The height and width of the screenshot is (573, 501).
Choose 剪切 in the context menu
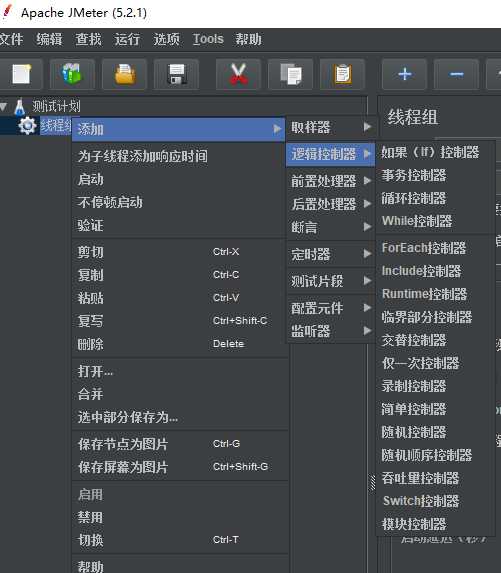[178, 252]
